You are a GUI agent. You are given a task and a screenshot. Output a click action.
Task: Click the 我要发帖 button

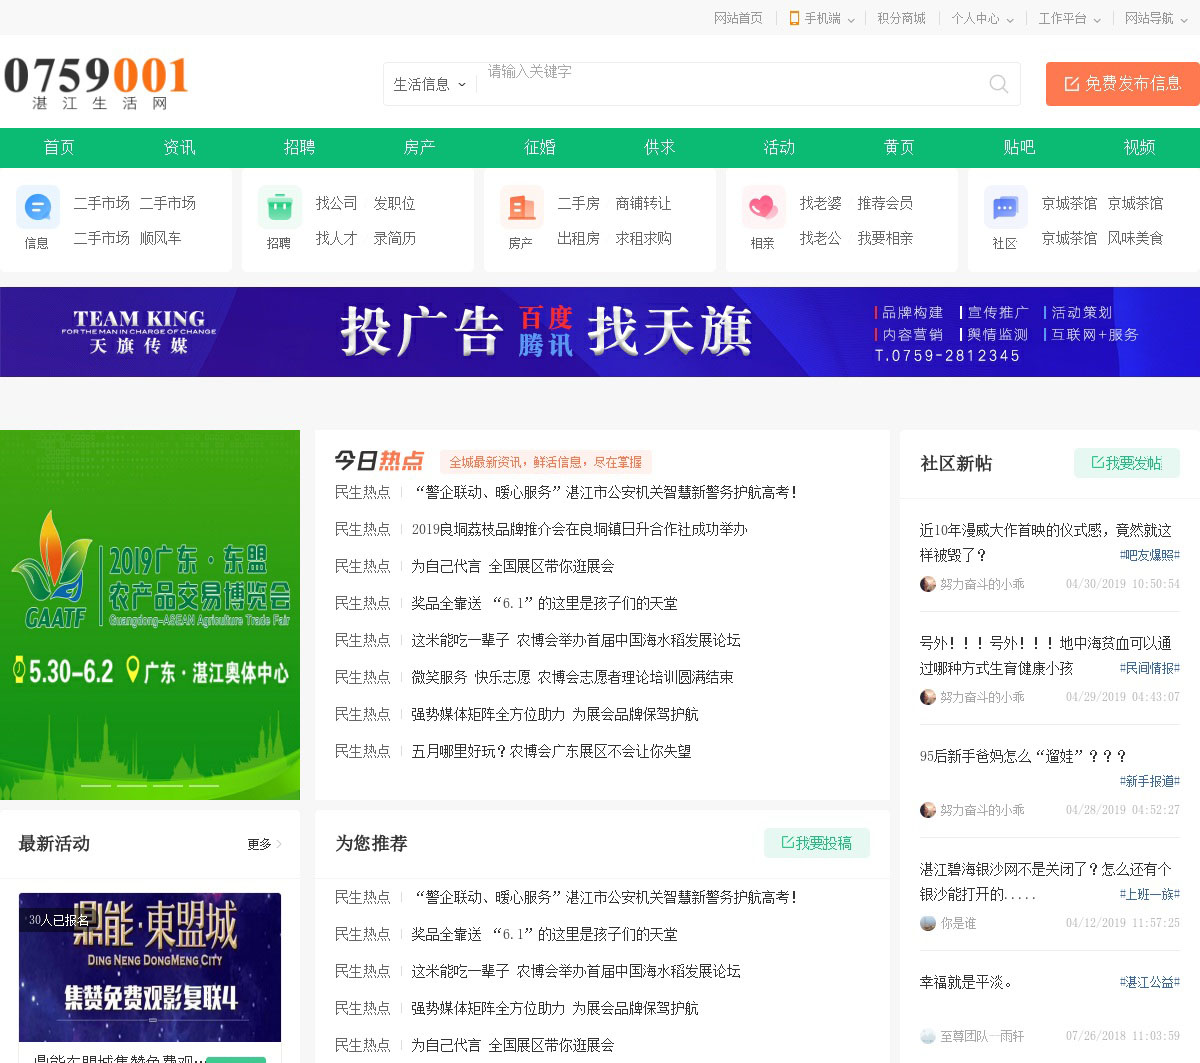coord(1126,463)
